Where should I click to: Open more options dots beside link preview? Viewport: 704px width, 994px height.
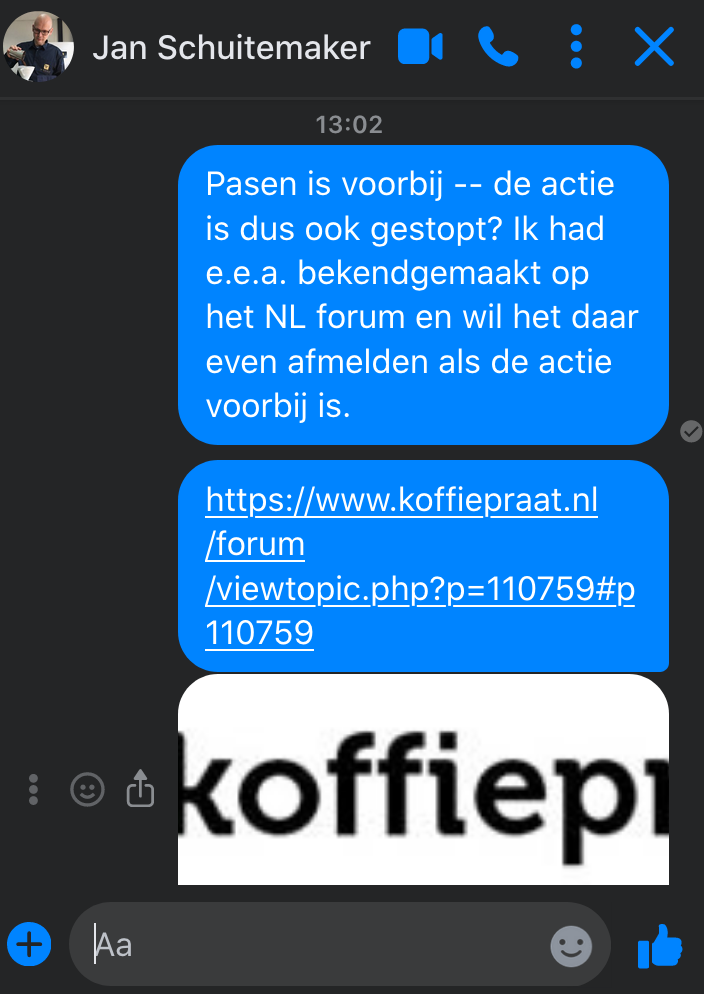pos(34,790)
